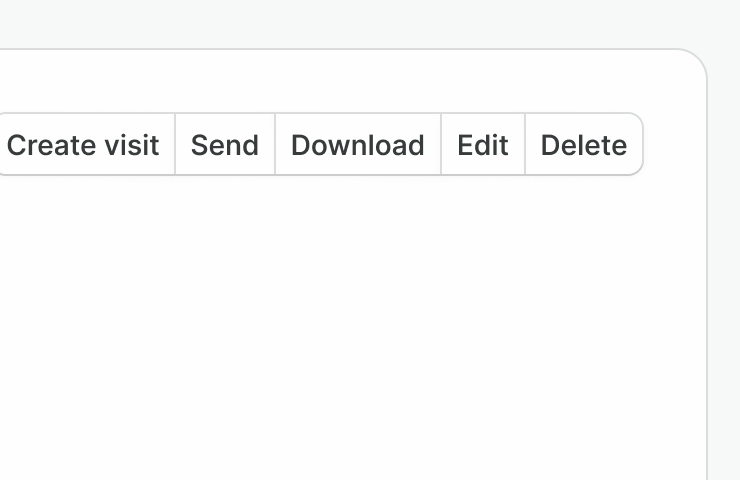Select the Delete option
Viewport: 740px width, 480px height.
584,145
